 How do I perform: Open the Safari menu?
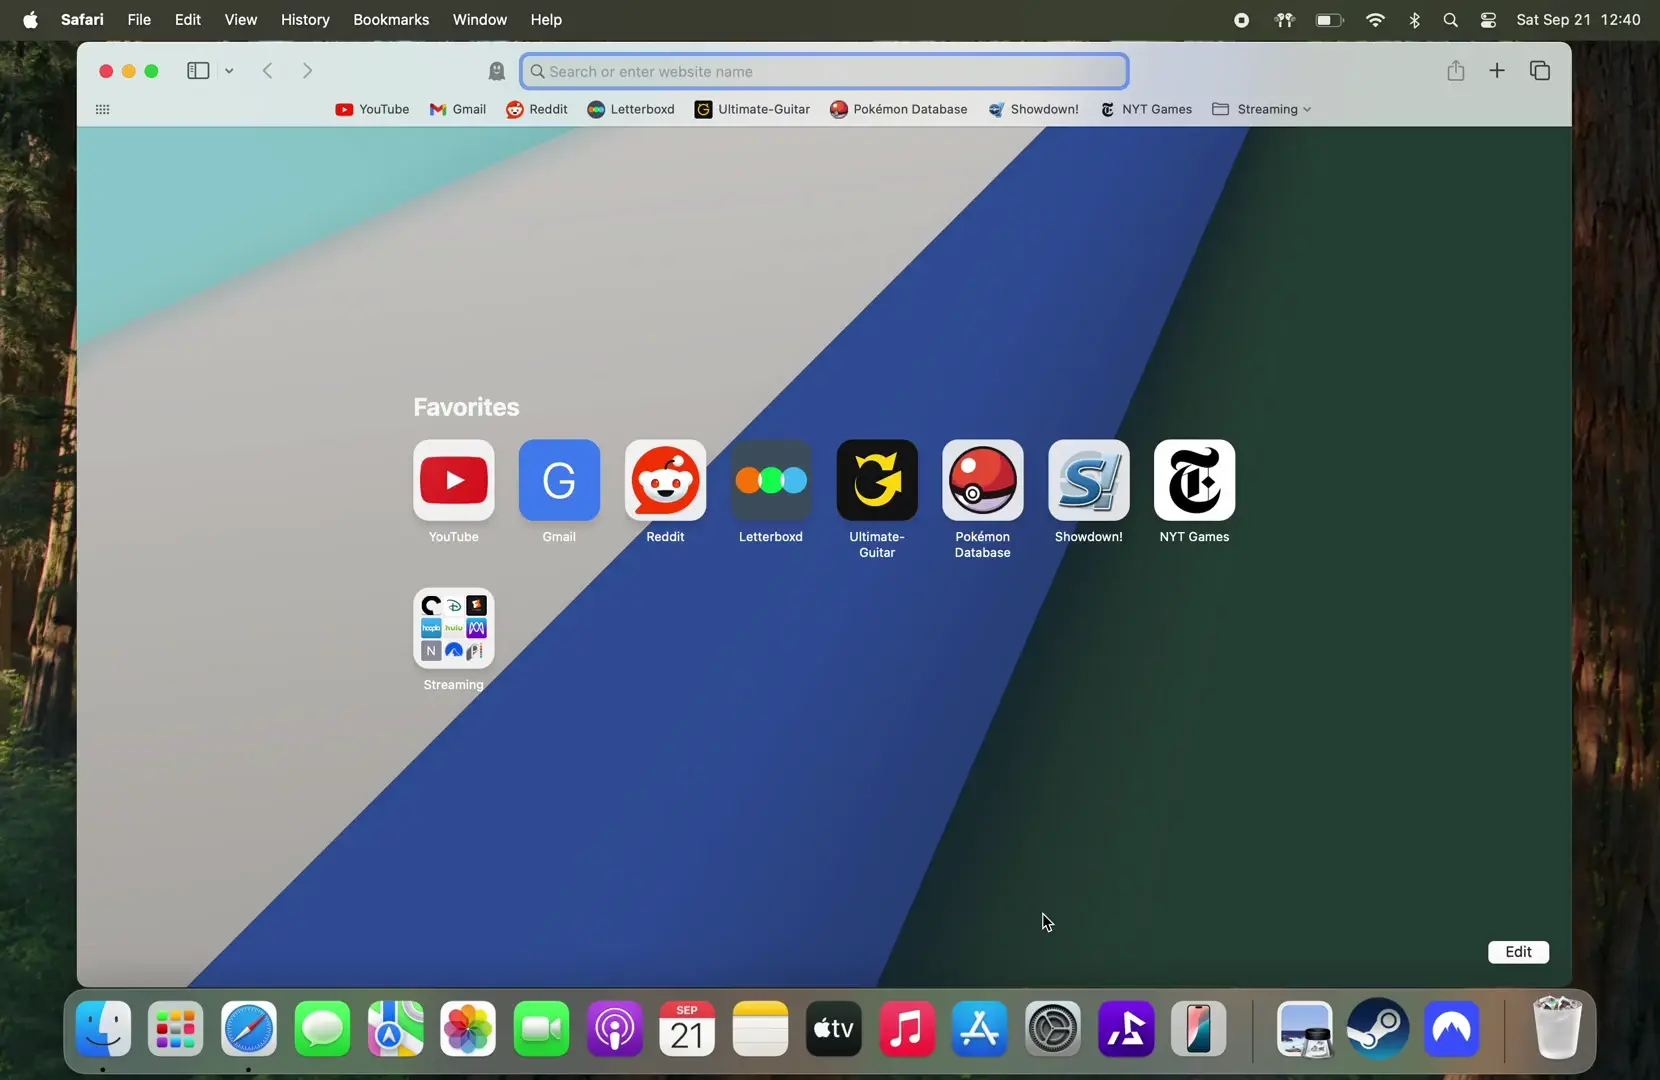(x=82, y=20)
